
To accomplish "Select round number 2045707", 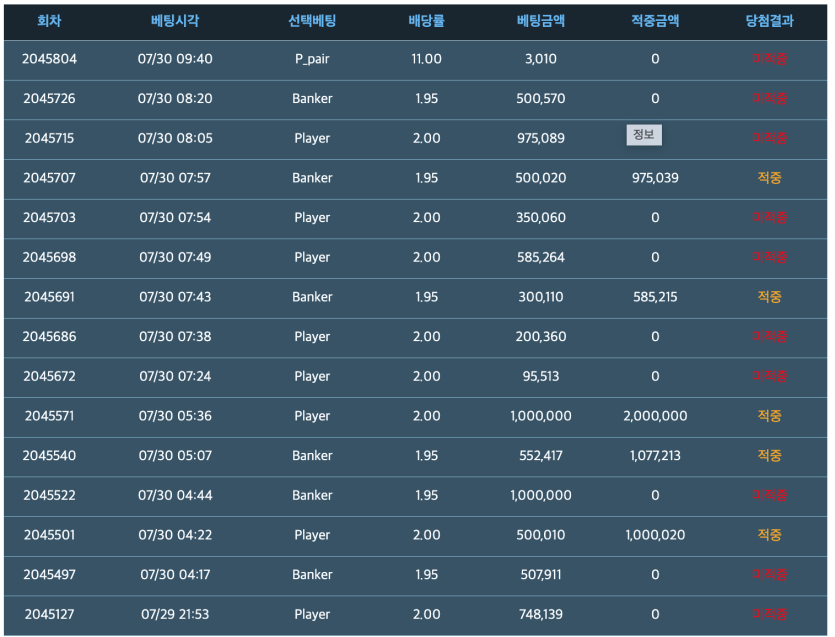I will pos(49,178).
